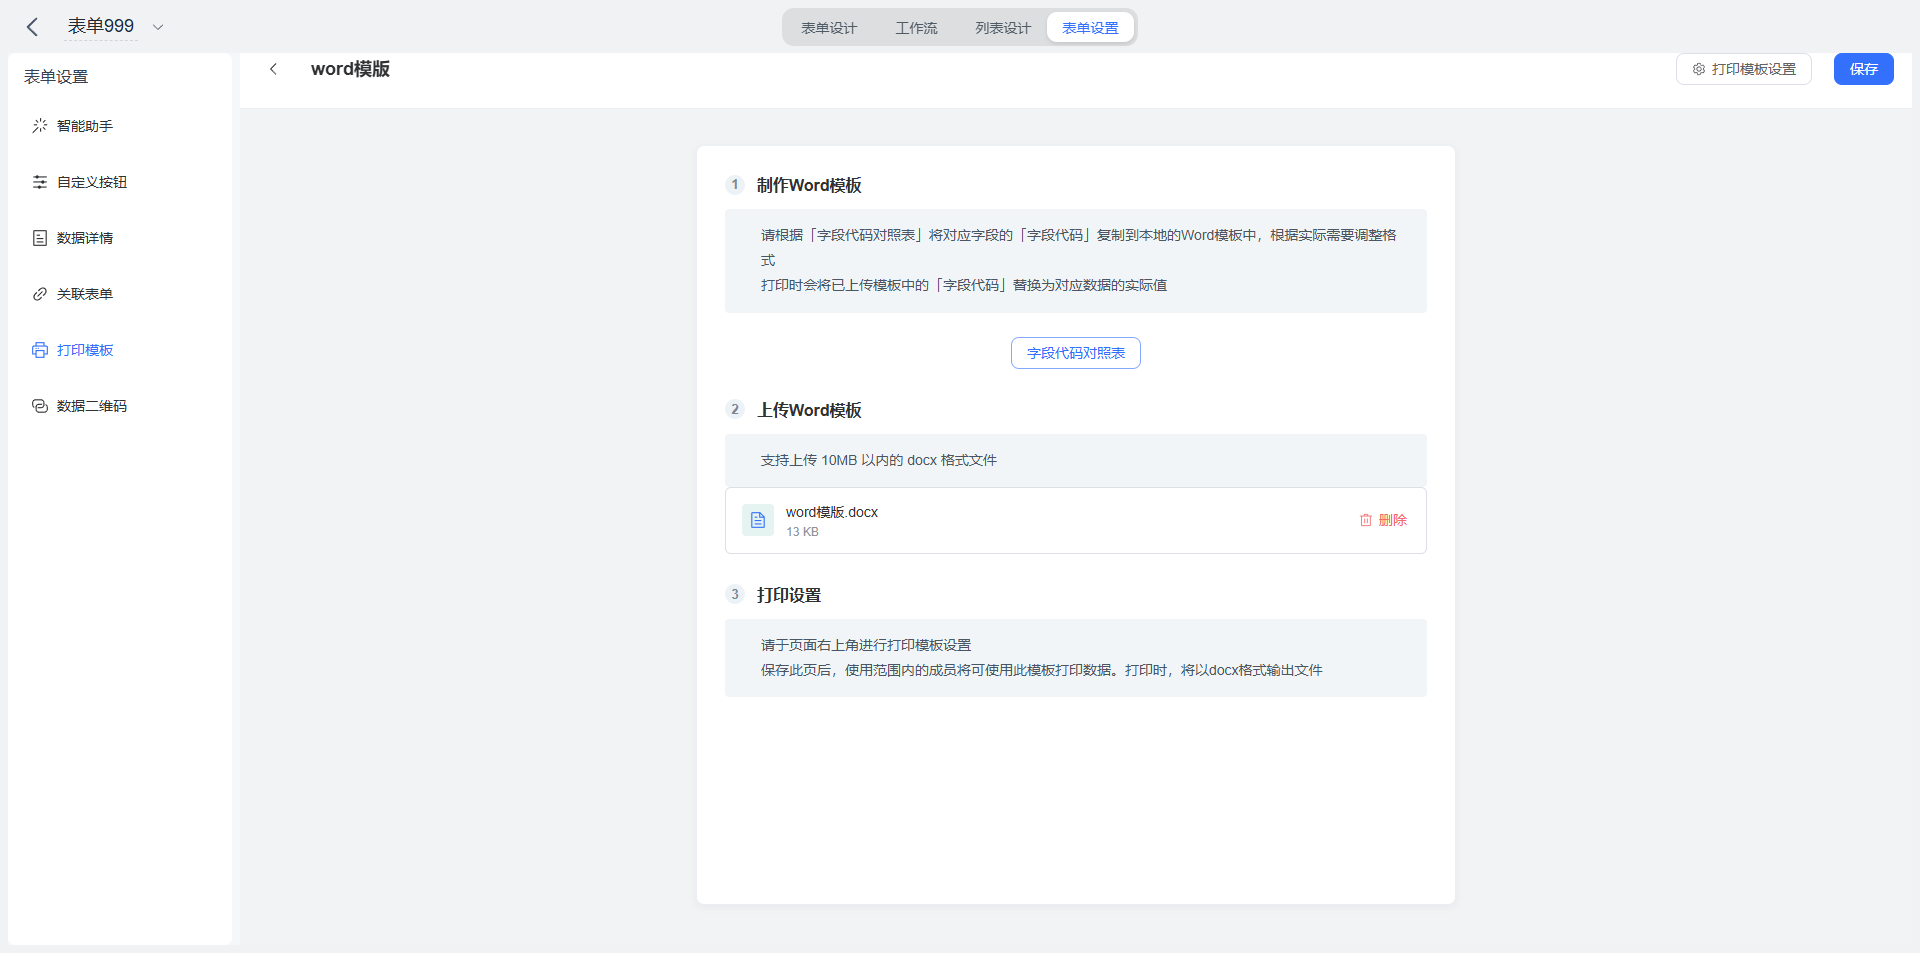Click the 智能助手 sparkle icon

[40, 125]
